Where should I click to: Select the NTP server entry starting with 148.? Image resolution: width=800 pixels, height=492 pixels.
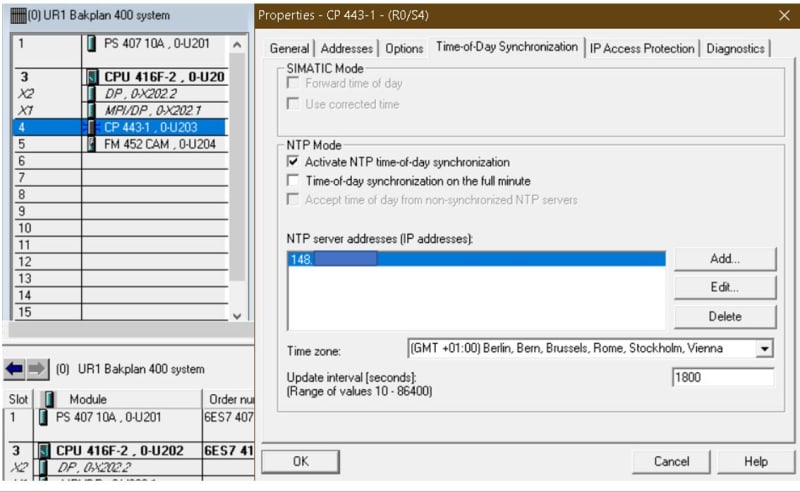click(x=477, y=259)
